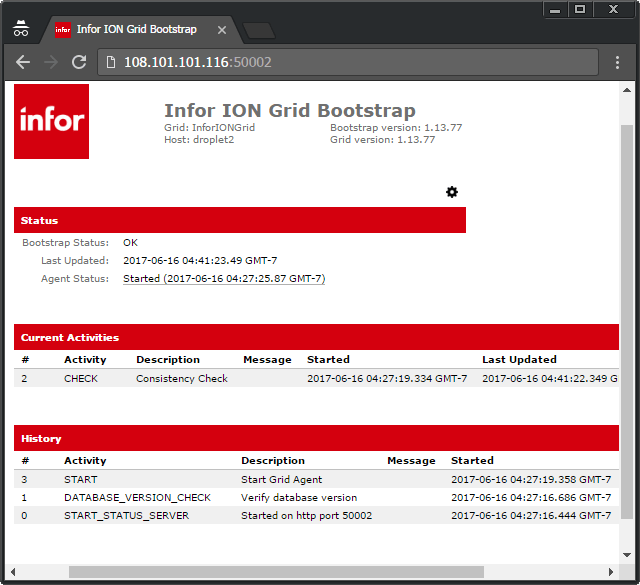Click the browser reload button
Viewport: 640px width, 585px height.
tap(79, 62)
